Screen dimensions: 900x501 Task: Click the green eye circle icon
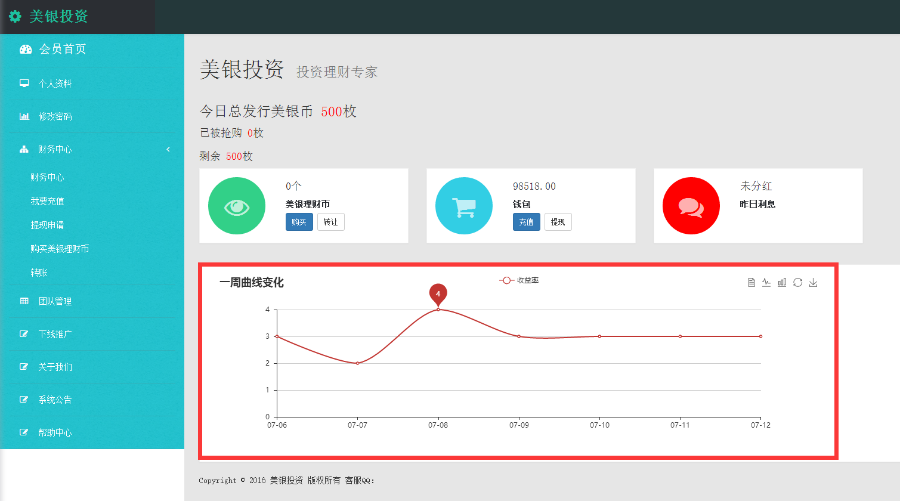[236, 205]
